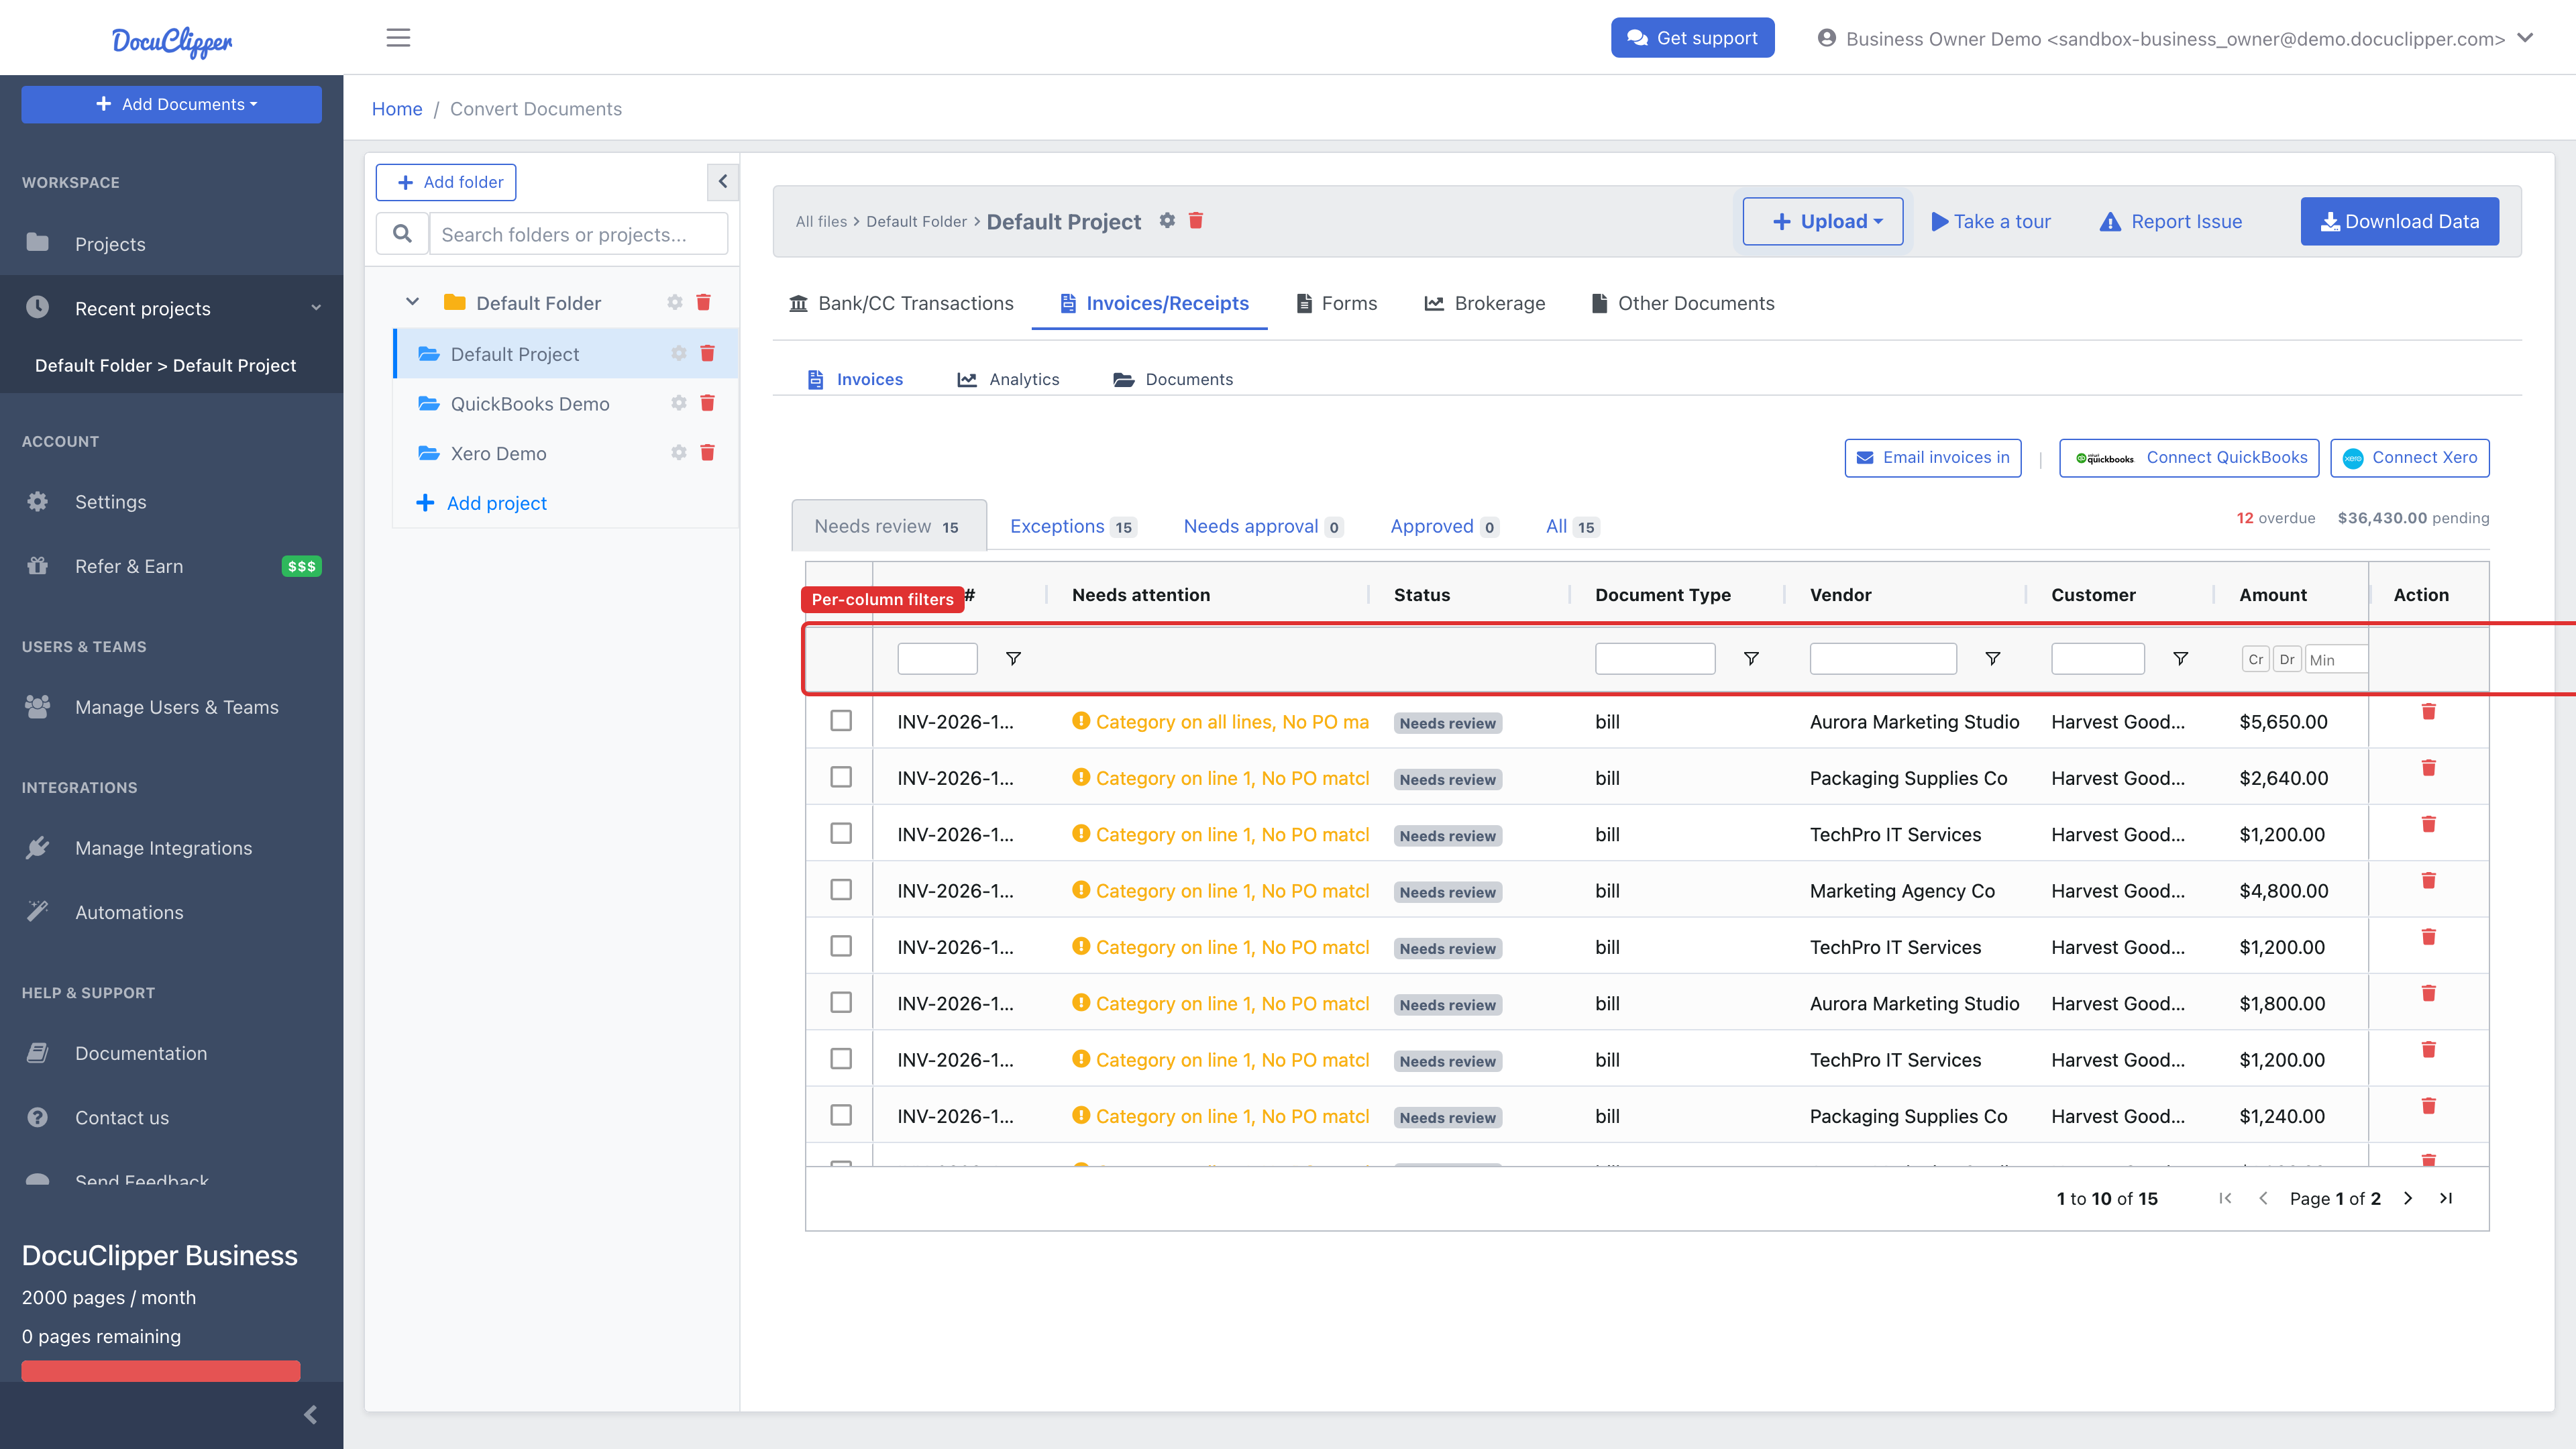The width and height of the screenshot is (2576, 1449).
Task: Click the Home breadcrumb link
Action: pos(397,108)
